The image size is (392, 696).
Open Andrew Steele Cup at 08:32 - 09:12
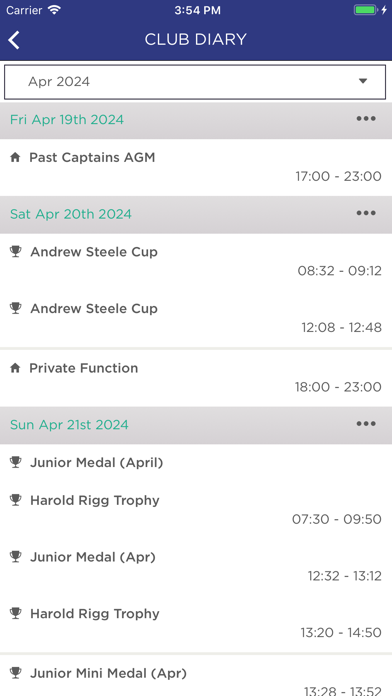(x=196, y=262)
